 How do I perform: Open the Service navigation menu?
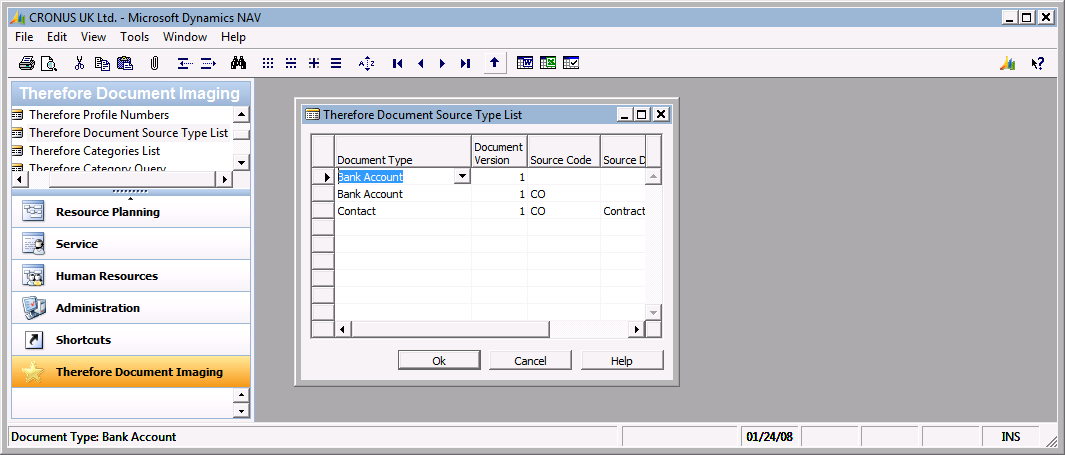[x=131, y=244]
